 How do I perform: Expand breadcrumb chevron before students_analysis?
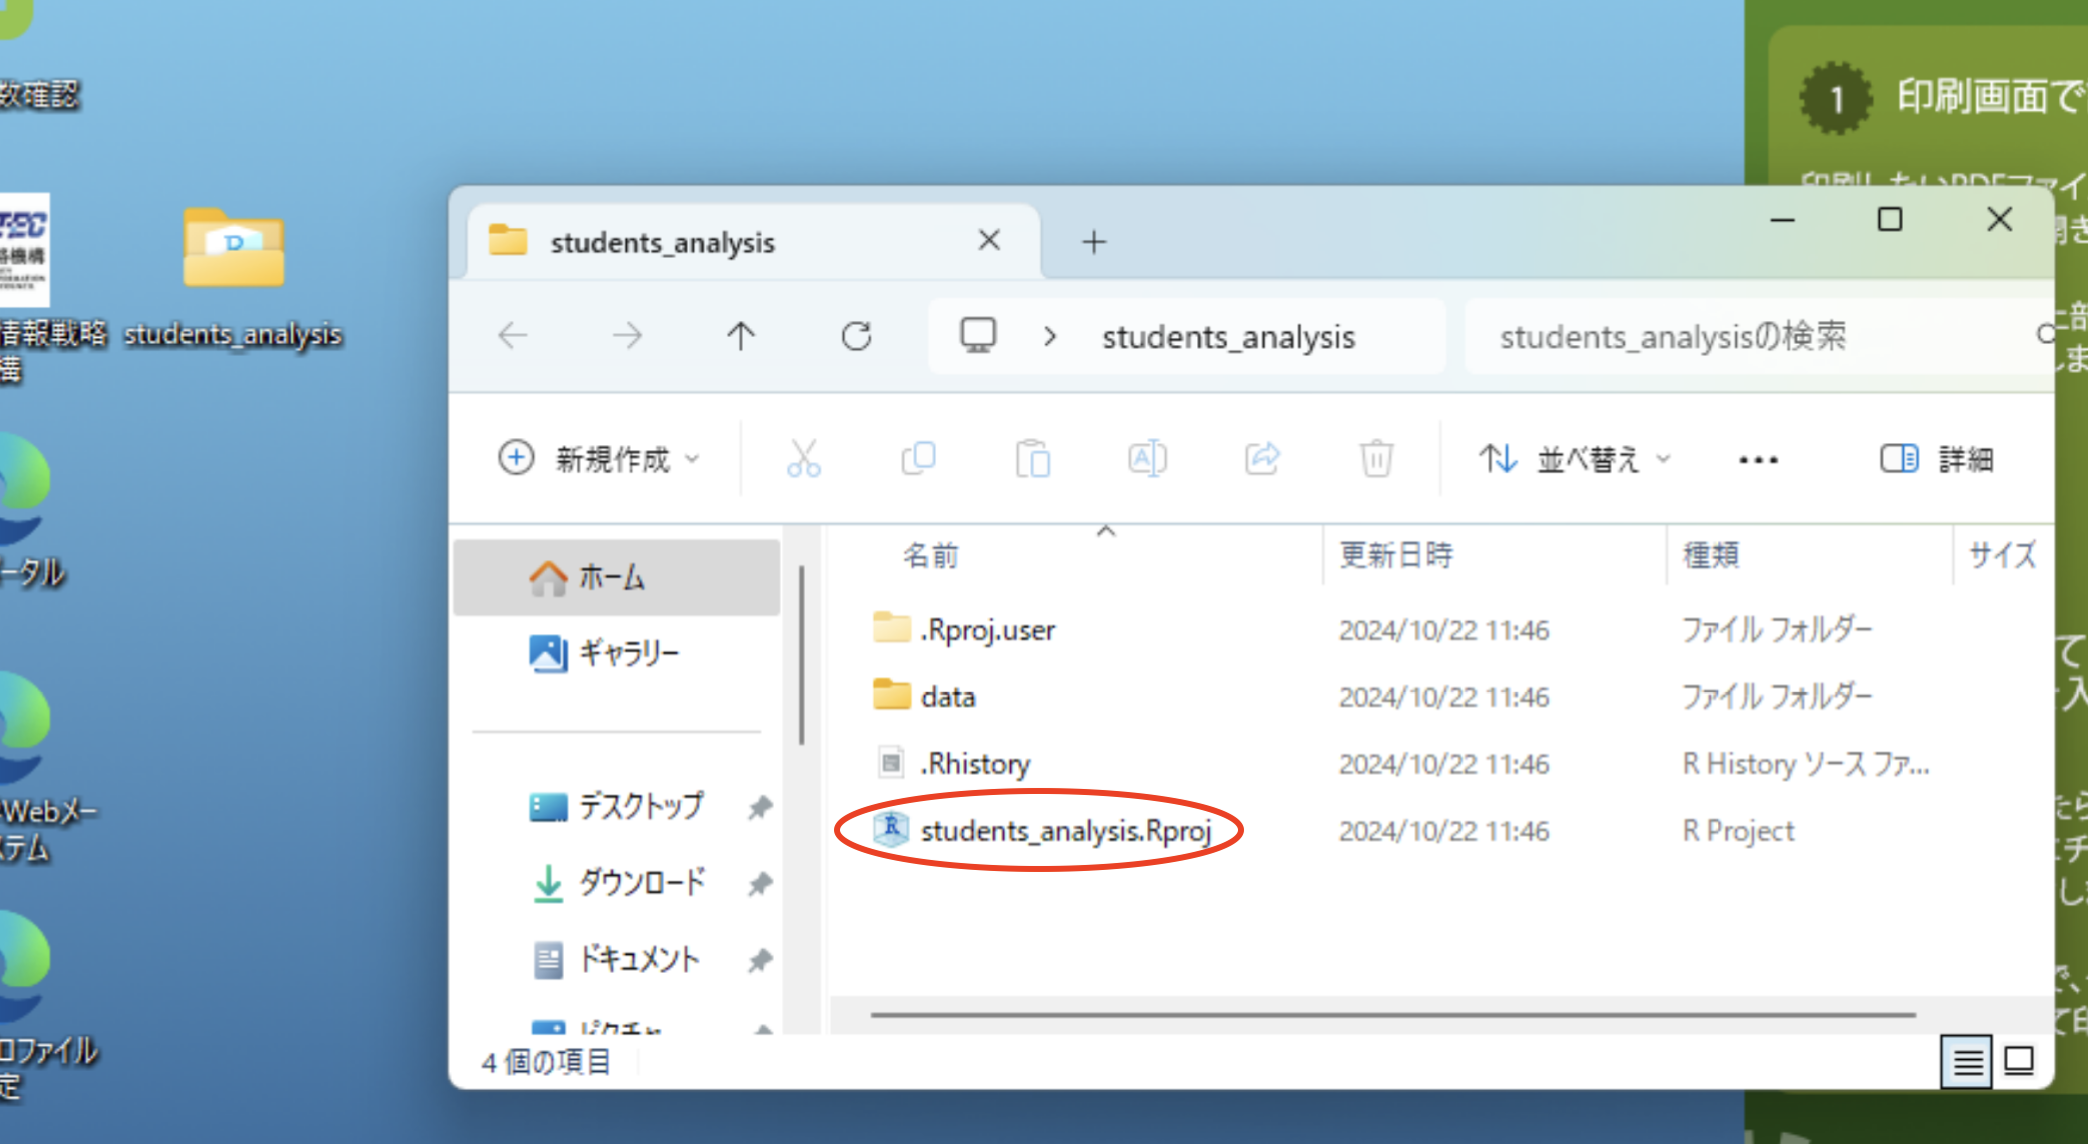pyautogui.click(x=1049, y=337)
